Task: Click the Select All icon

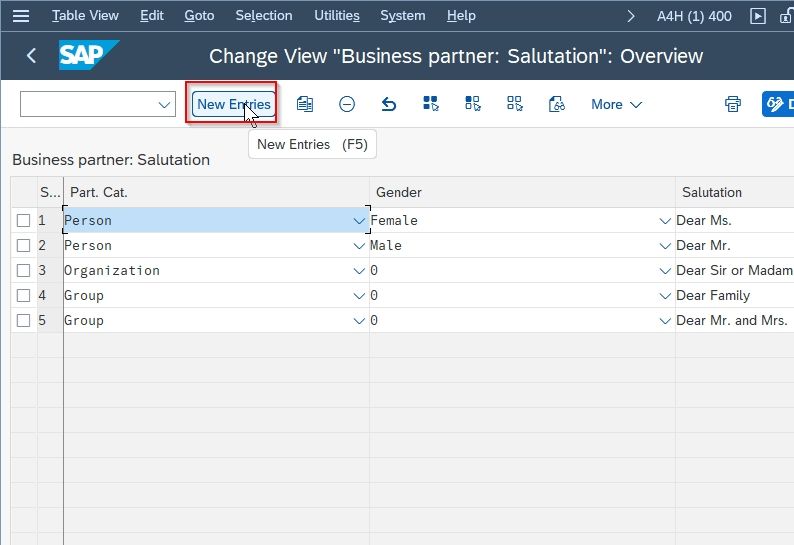Action: pos(431,104)
